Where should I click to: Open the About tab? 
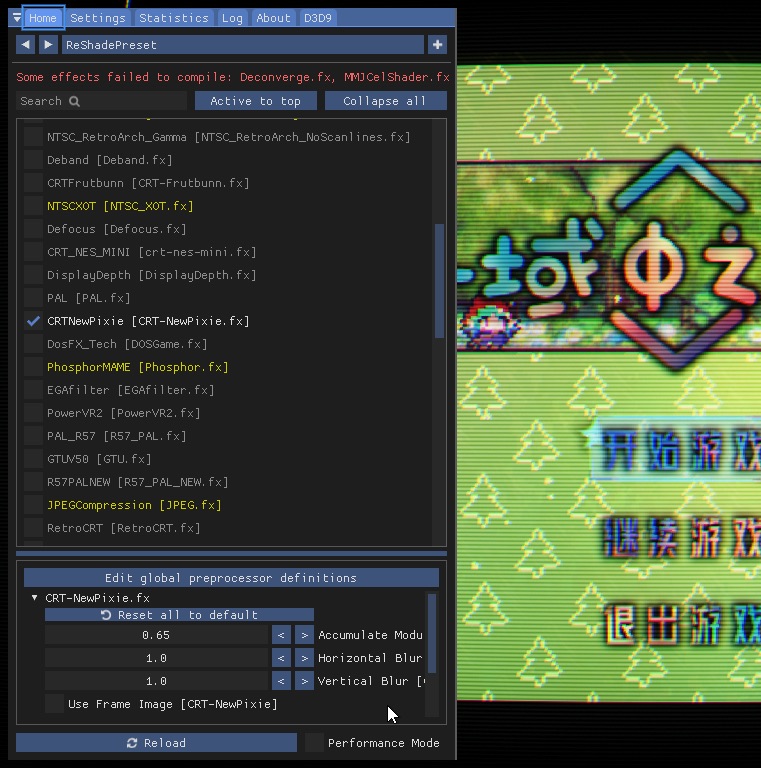tap(273, 18)
